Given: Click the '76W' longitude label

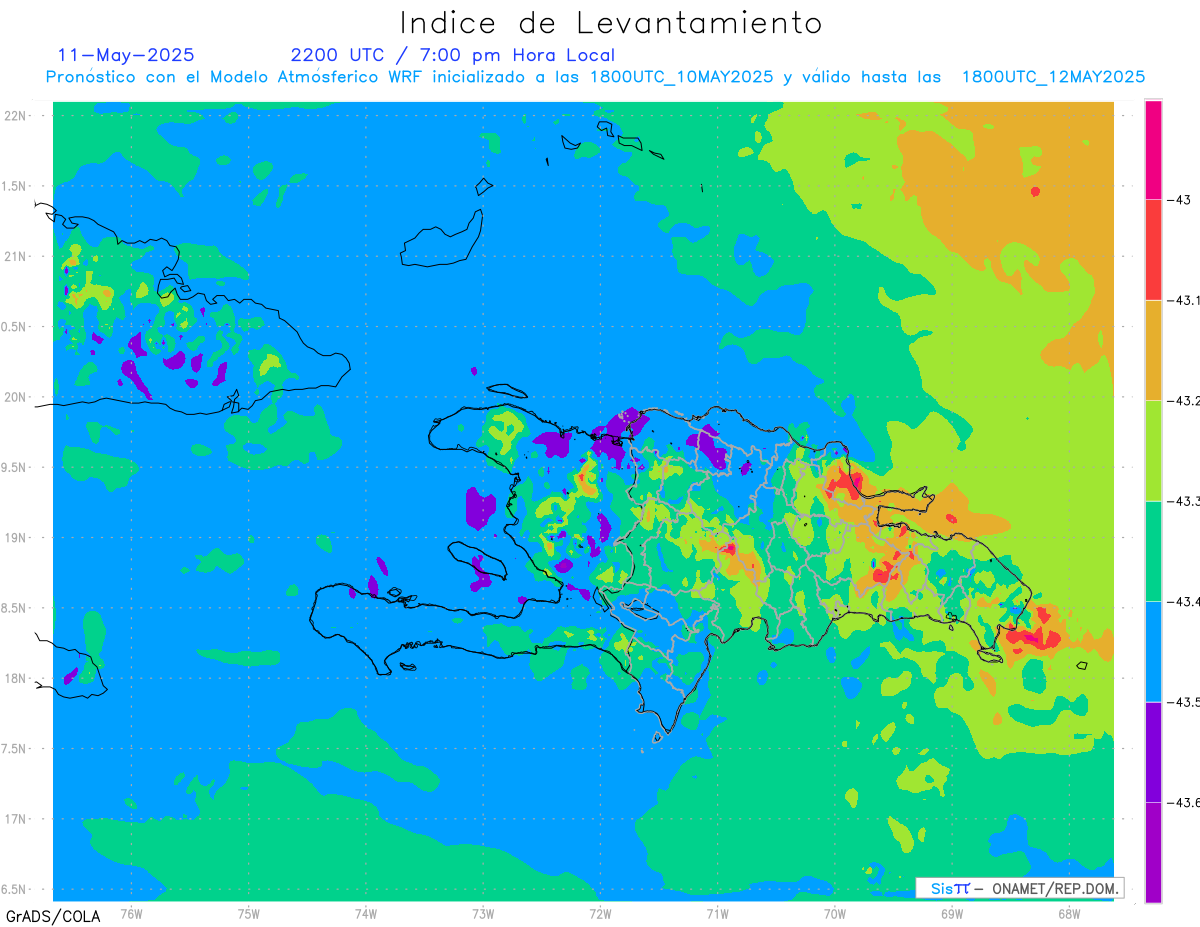Looking at the screenshot, I should [x=131, y=914].
